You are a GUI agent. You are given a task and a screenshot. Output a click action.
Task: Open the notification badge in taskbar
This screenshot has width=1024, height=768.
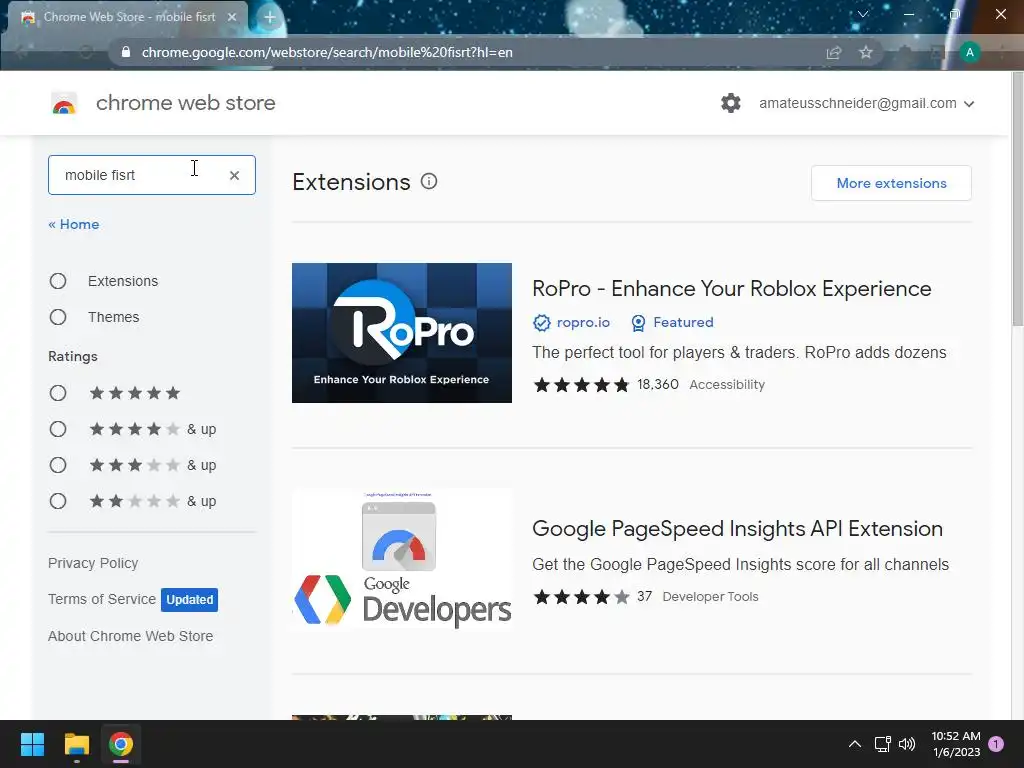tap(996, 743)
